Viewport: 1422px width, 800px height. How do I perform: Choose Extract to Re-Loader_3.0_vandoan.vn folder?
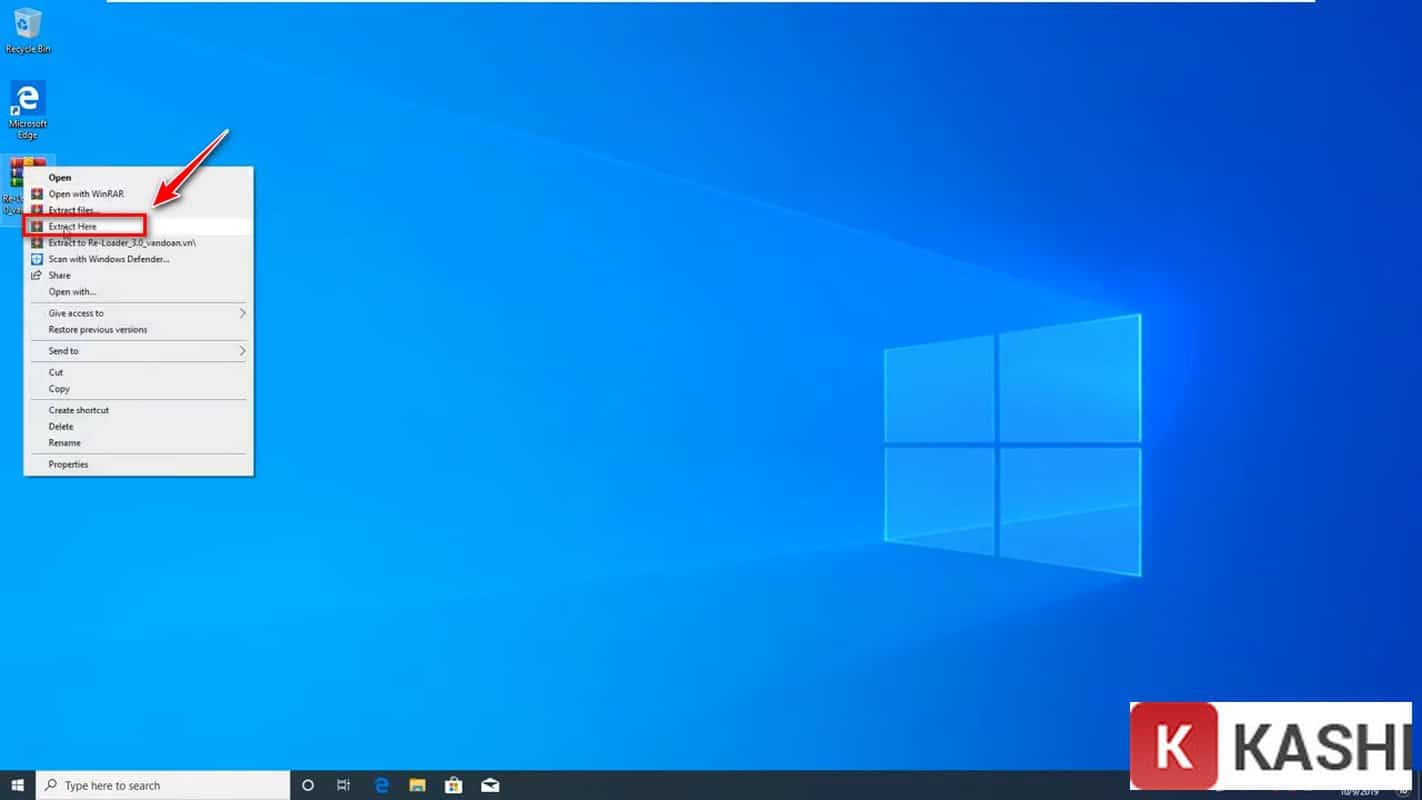122,243
